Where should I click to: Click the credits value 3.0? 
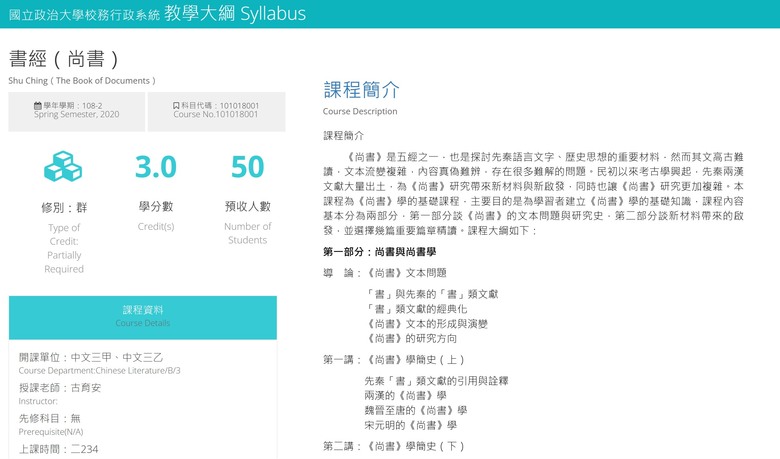(x=156, y=167)
